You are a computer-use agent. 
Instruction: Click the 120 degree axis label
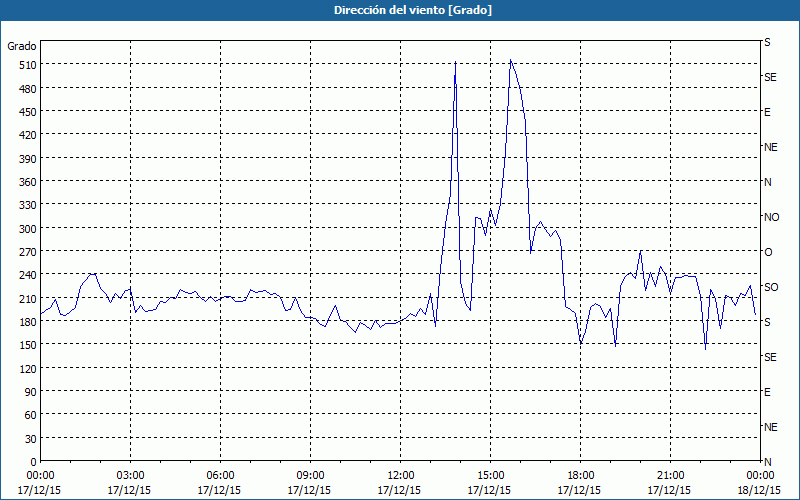[x=28, y=368]
